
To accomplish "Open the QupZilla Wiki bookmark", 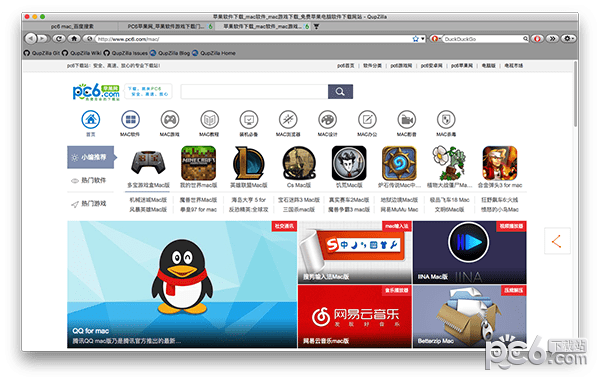I will [x=82, y=53].
